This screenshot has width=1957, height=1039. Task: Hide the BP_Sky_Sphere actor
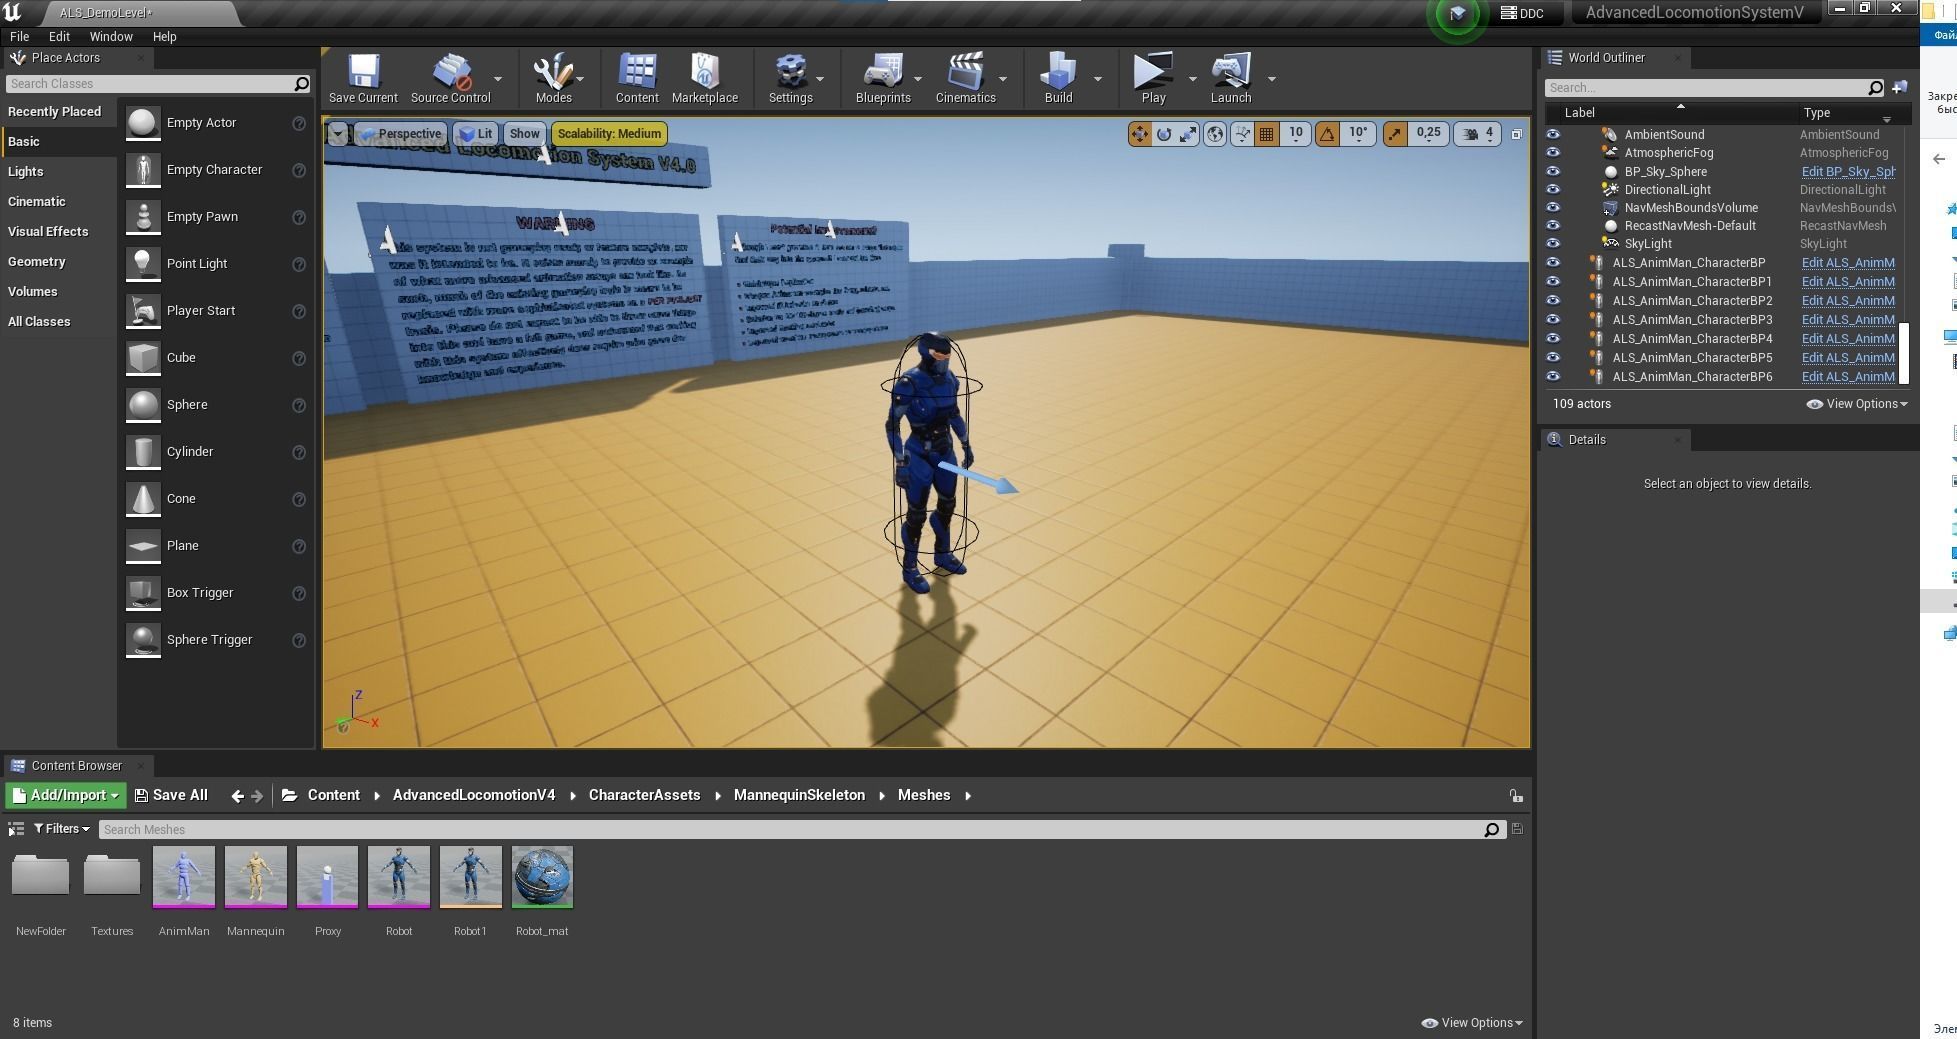tap(1553, 172)
